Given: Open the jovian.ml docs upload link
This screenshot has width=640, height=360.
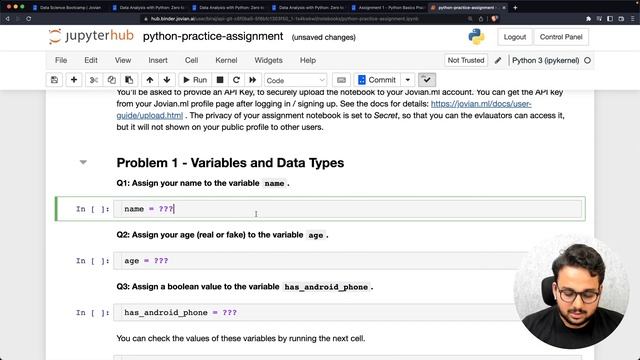Looking at the screenshot, I should point(481,104).
